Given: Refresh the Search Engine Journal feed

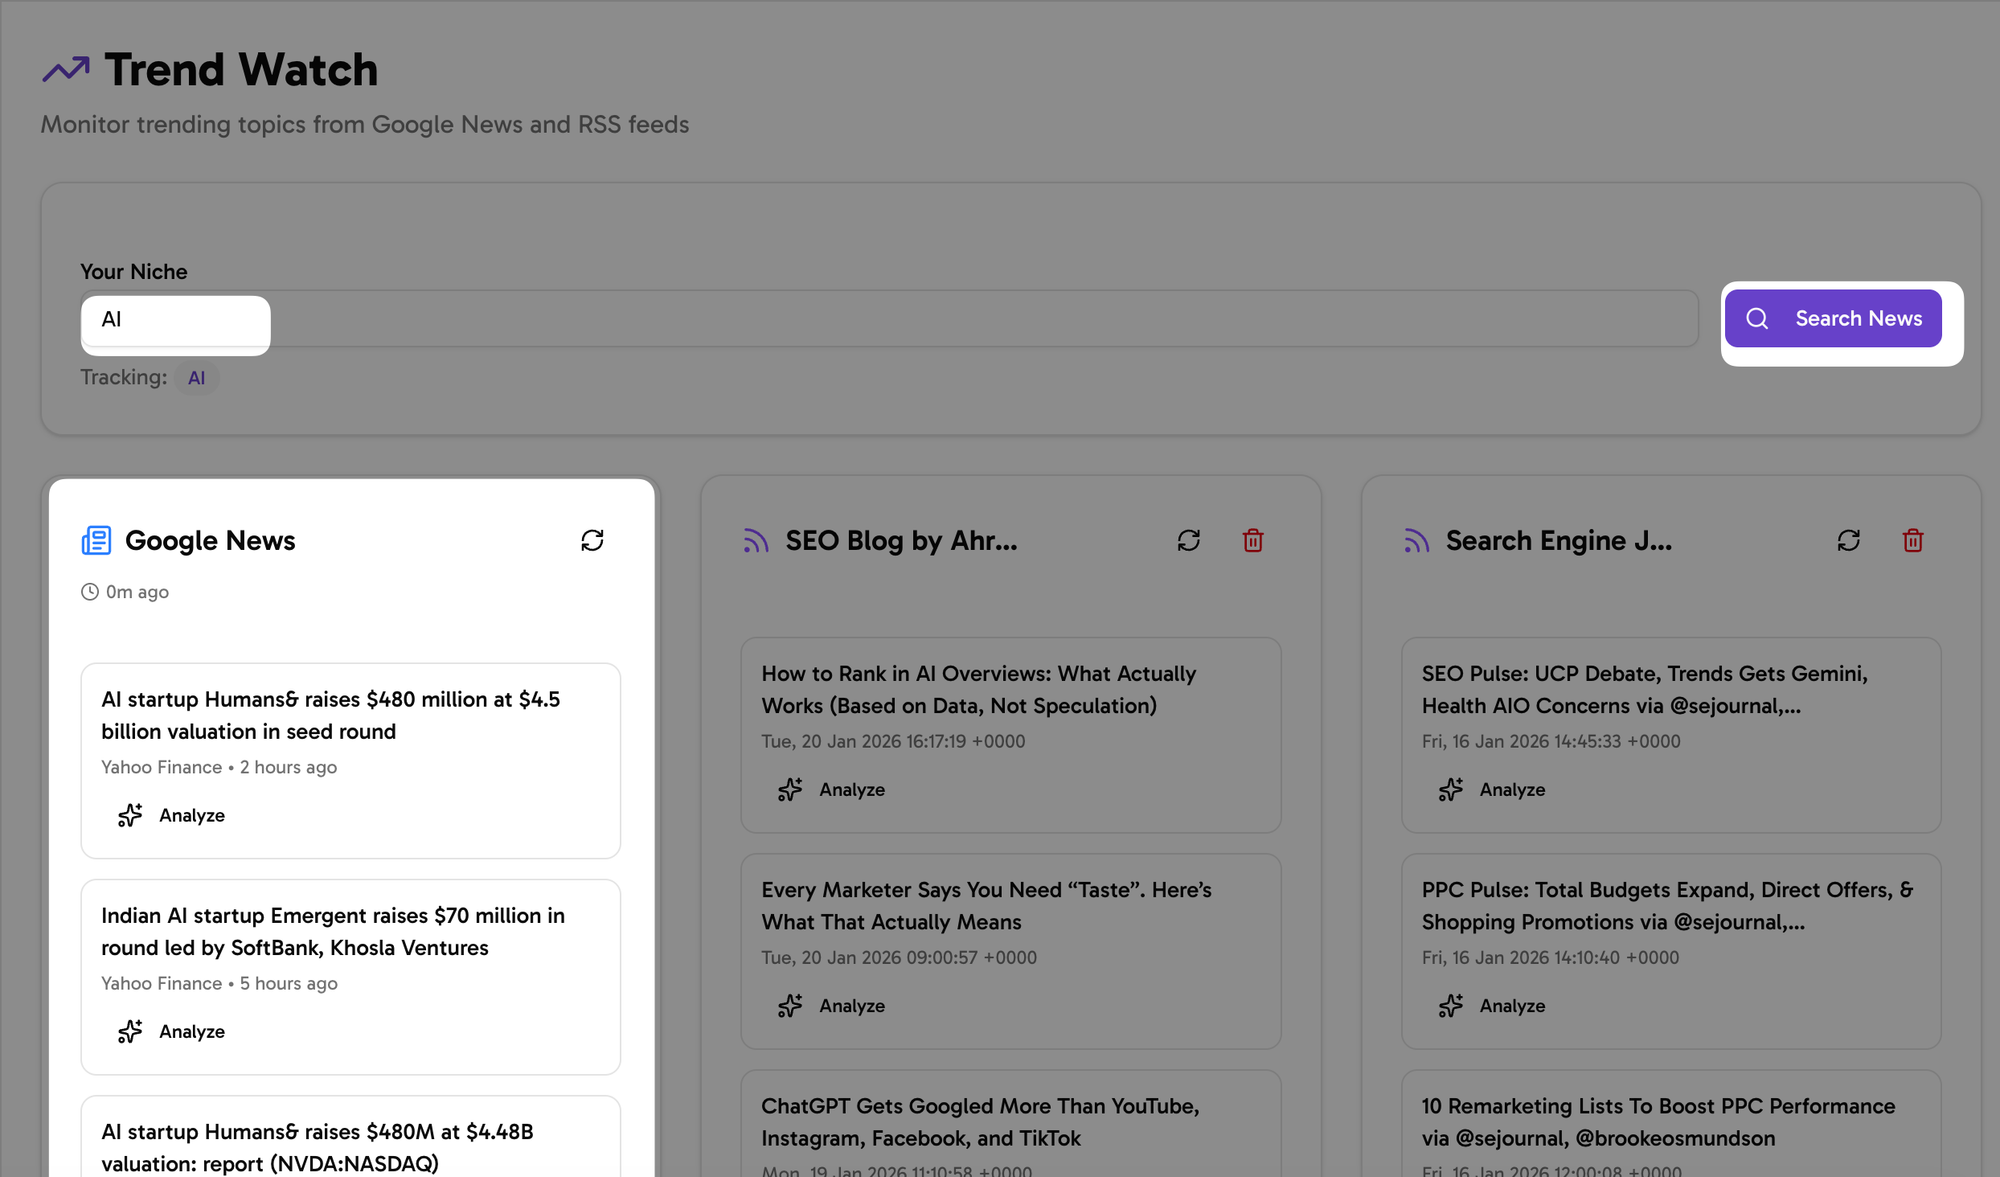Looking at the screenshot, I should (1849, 540).
